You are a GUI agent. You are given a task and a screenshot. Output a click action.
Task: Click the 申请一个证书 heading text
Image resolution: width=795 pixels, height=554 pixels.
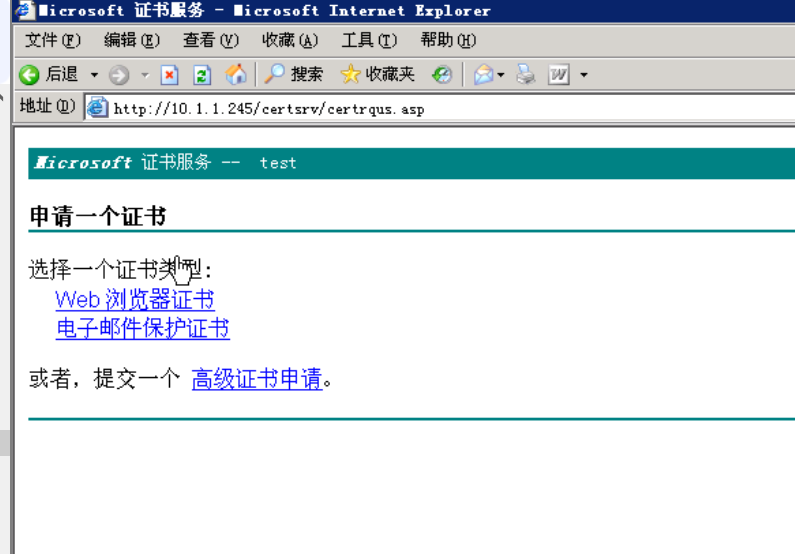coord(98,216)
